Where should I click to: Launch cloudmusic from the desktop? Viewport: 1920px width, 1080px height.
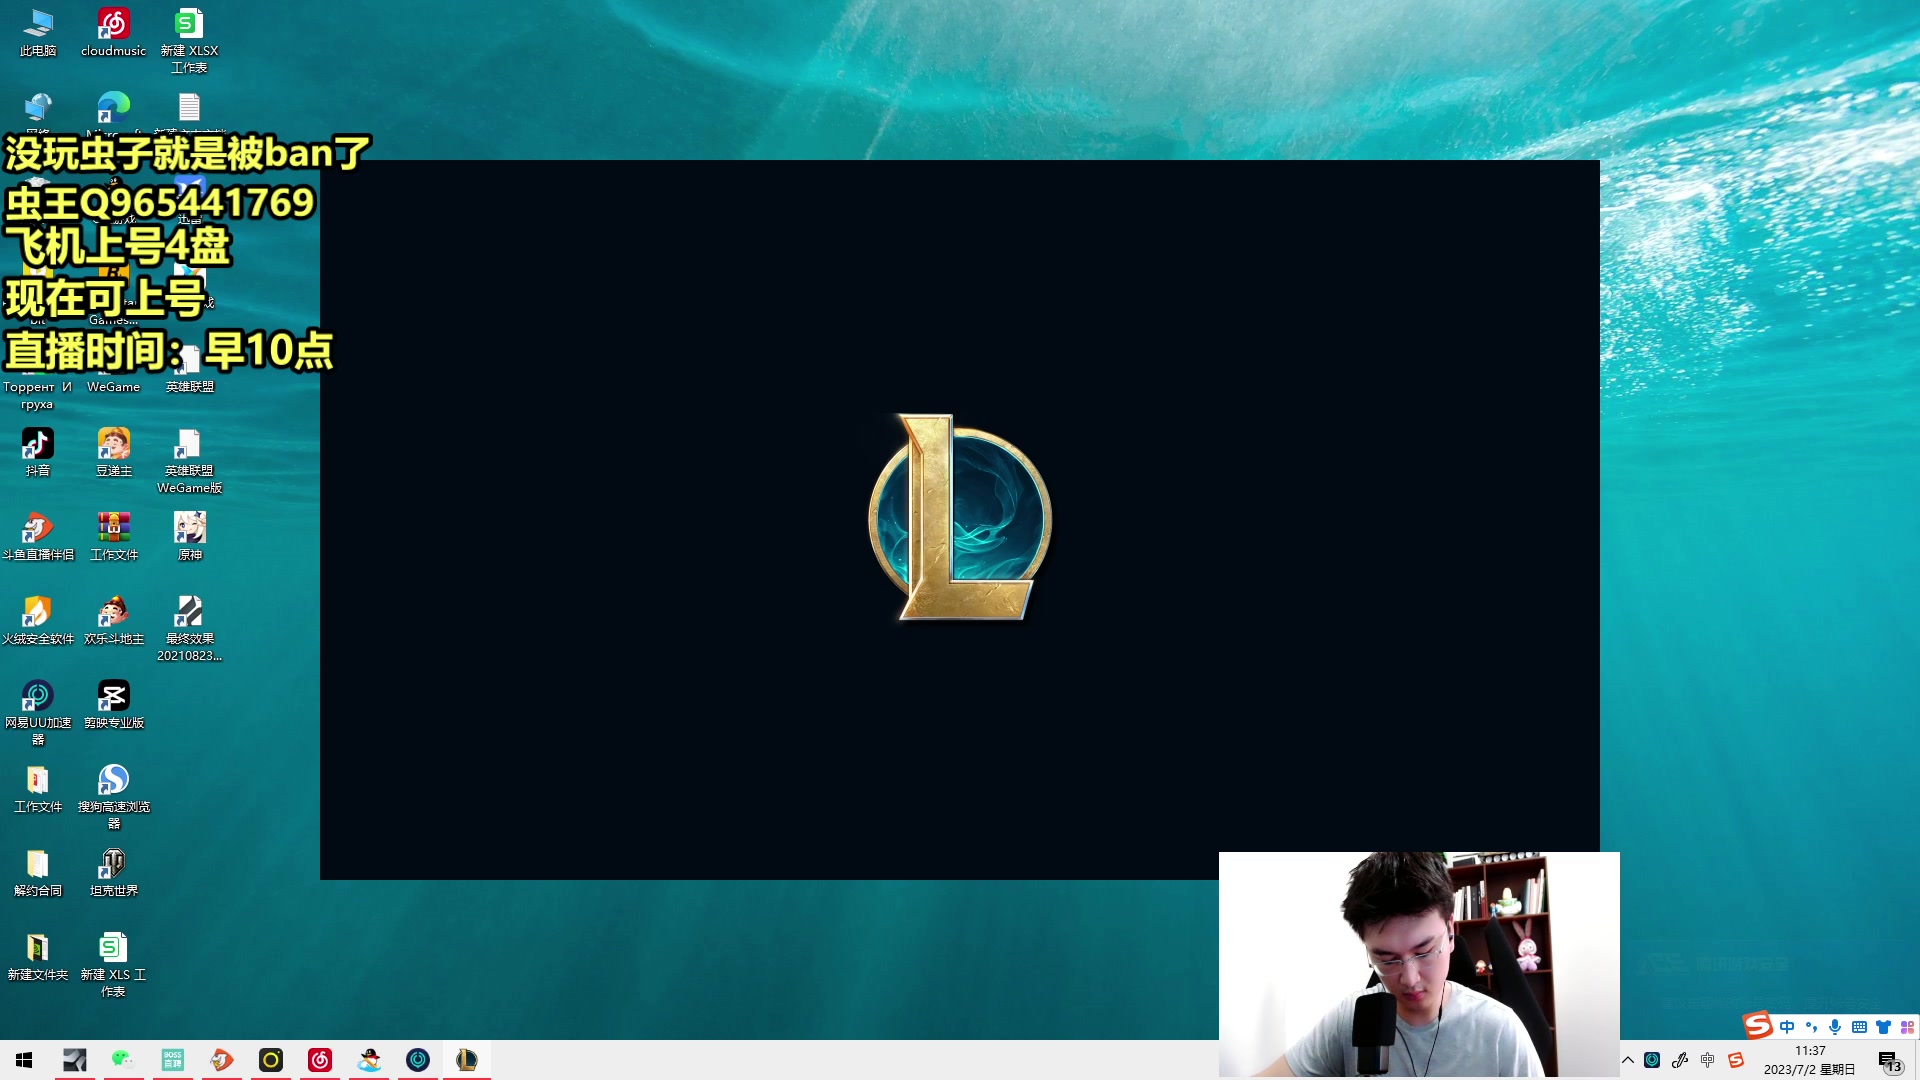click(x=113, y=32)
